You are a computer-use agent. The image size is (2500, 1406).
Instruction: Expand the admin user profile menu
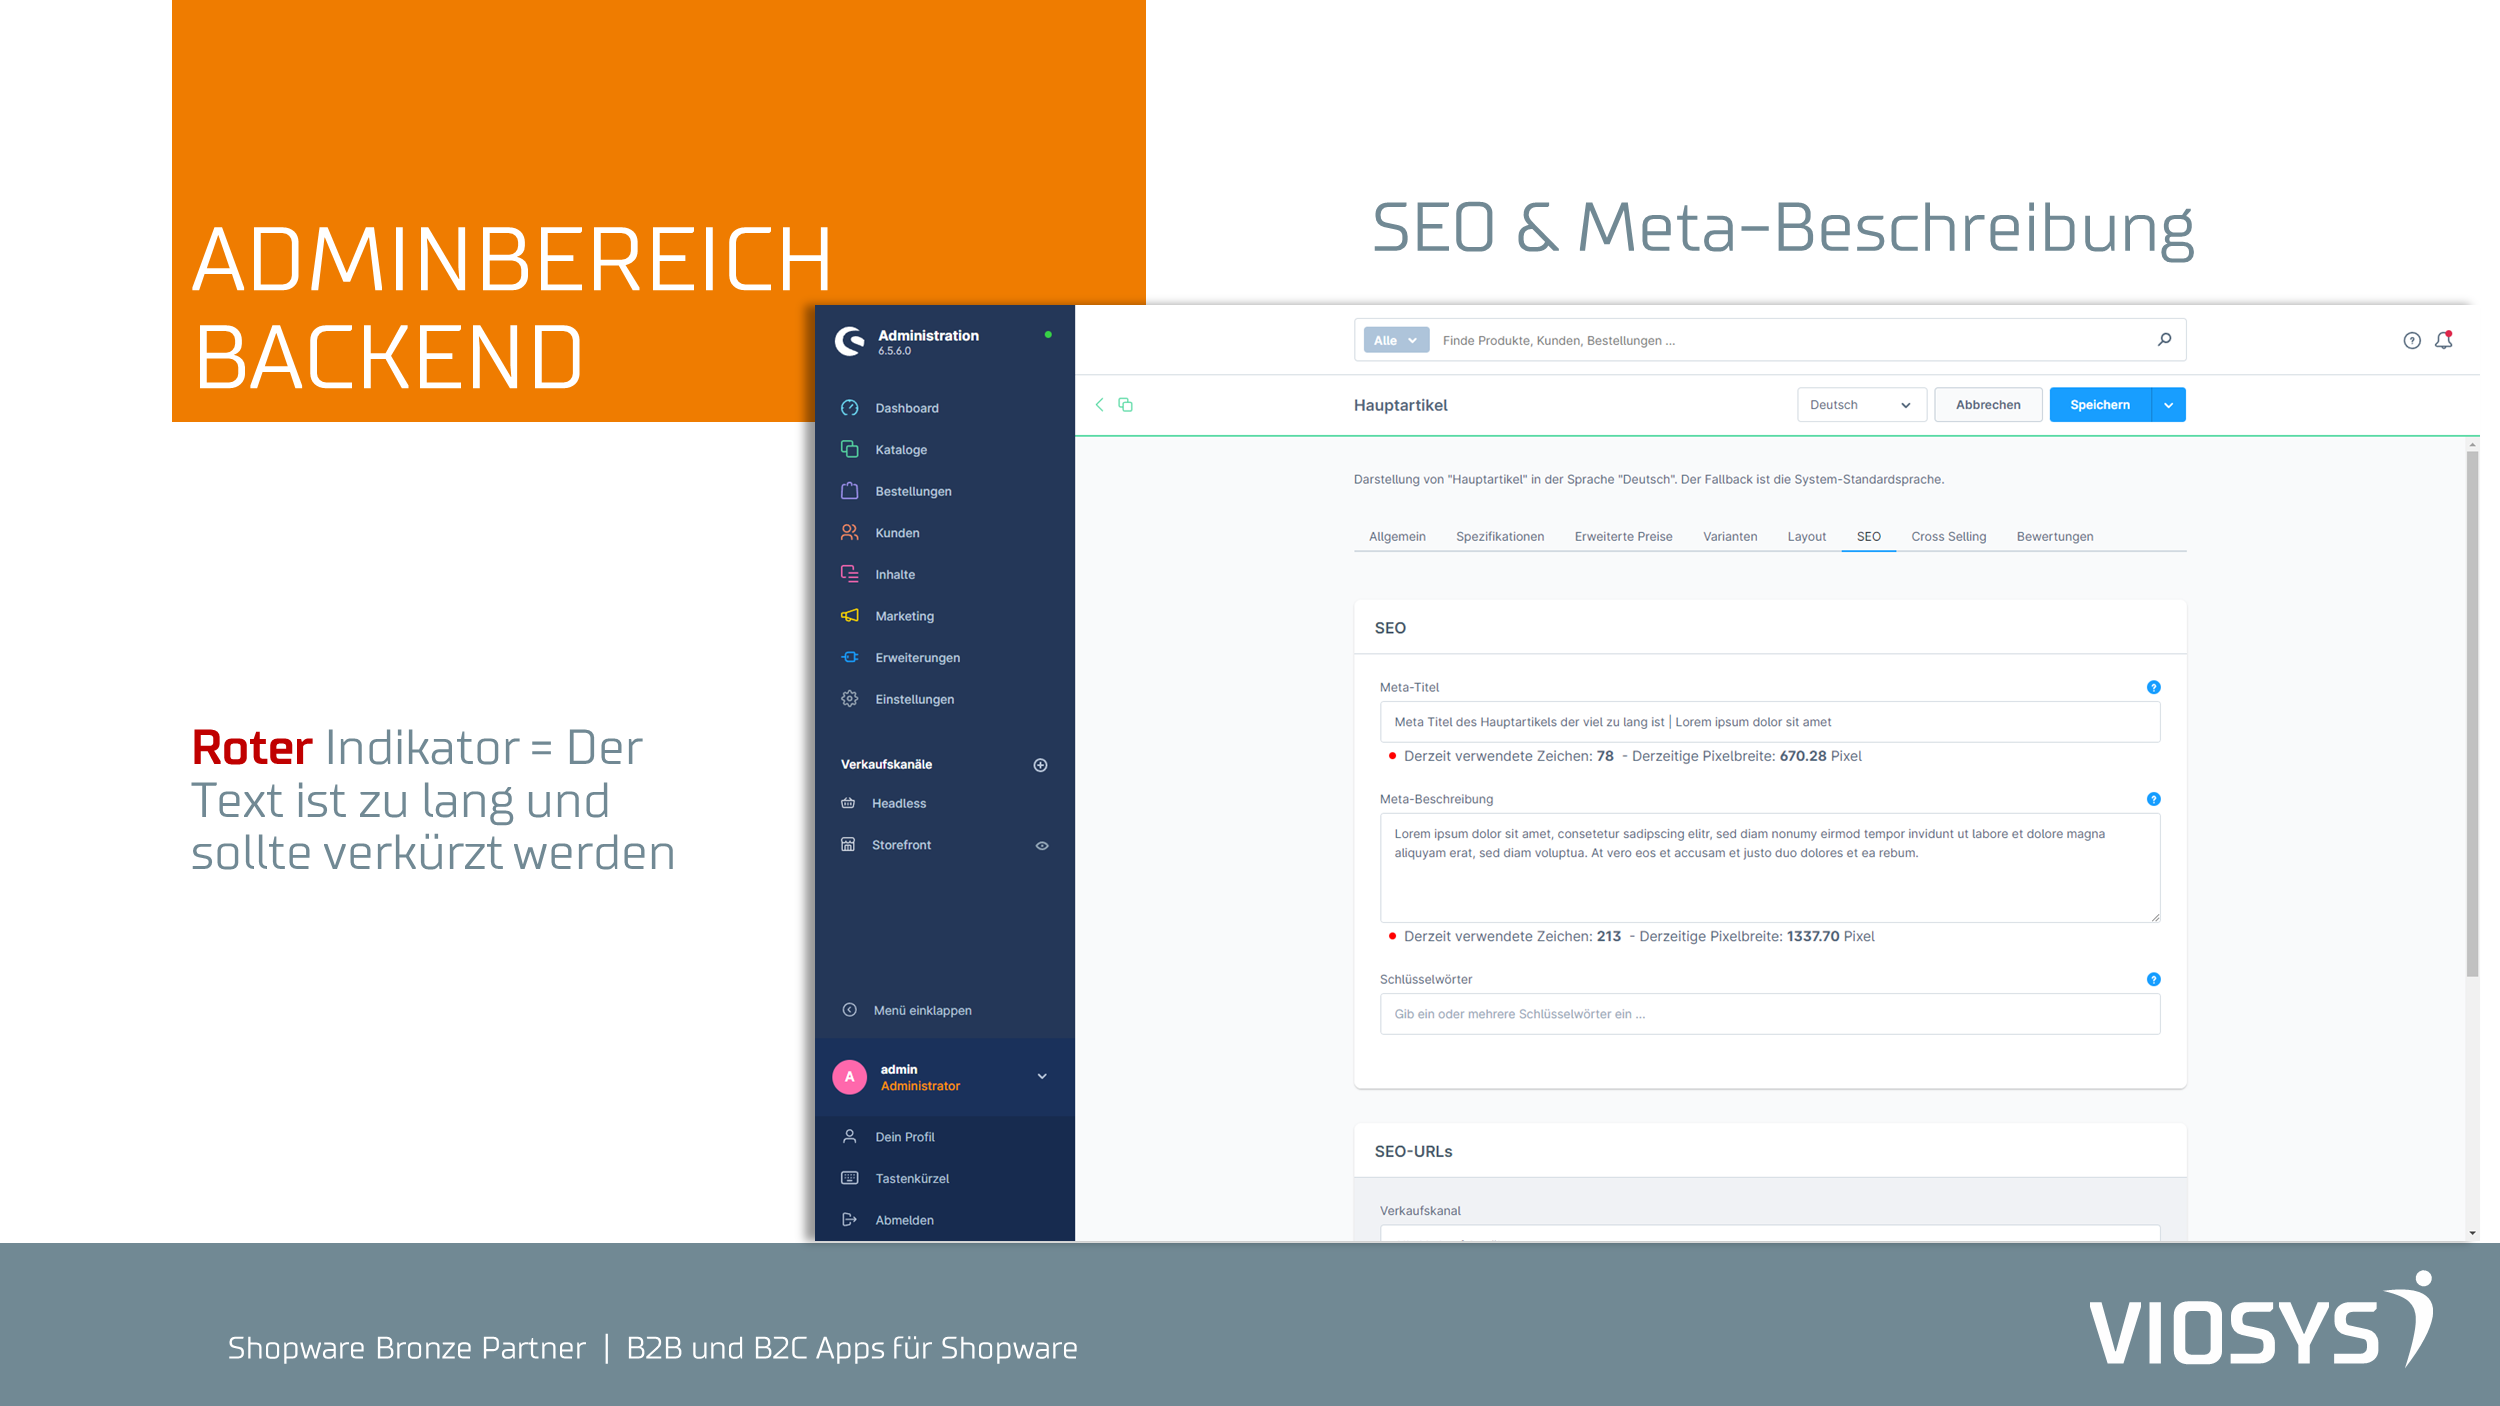(x=1042, y=1076)
